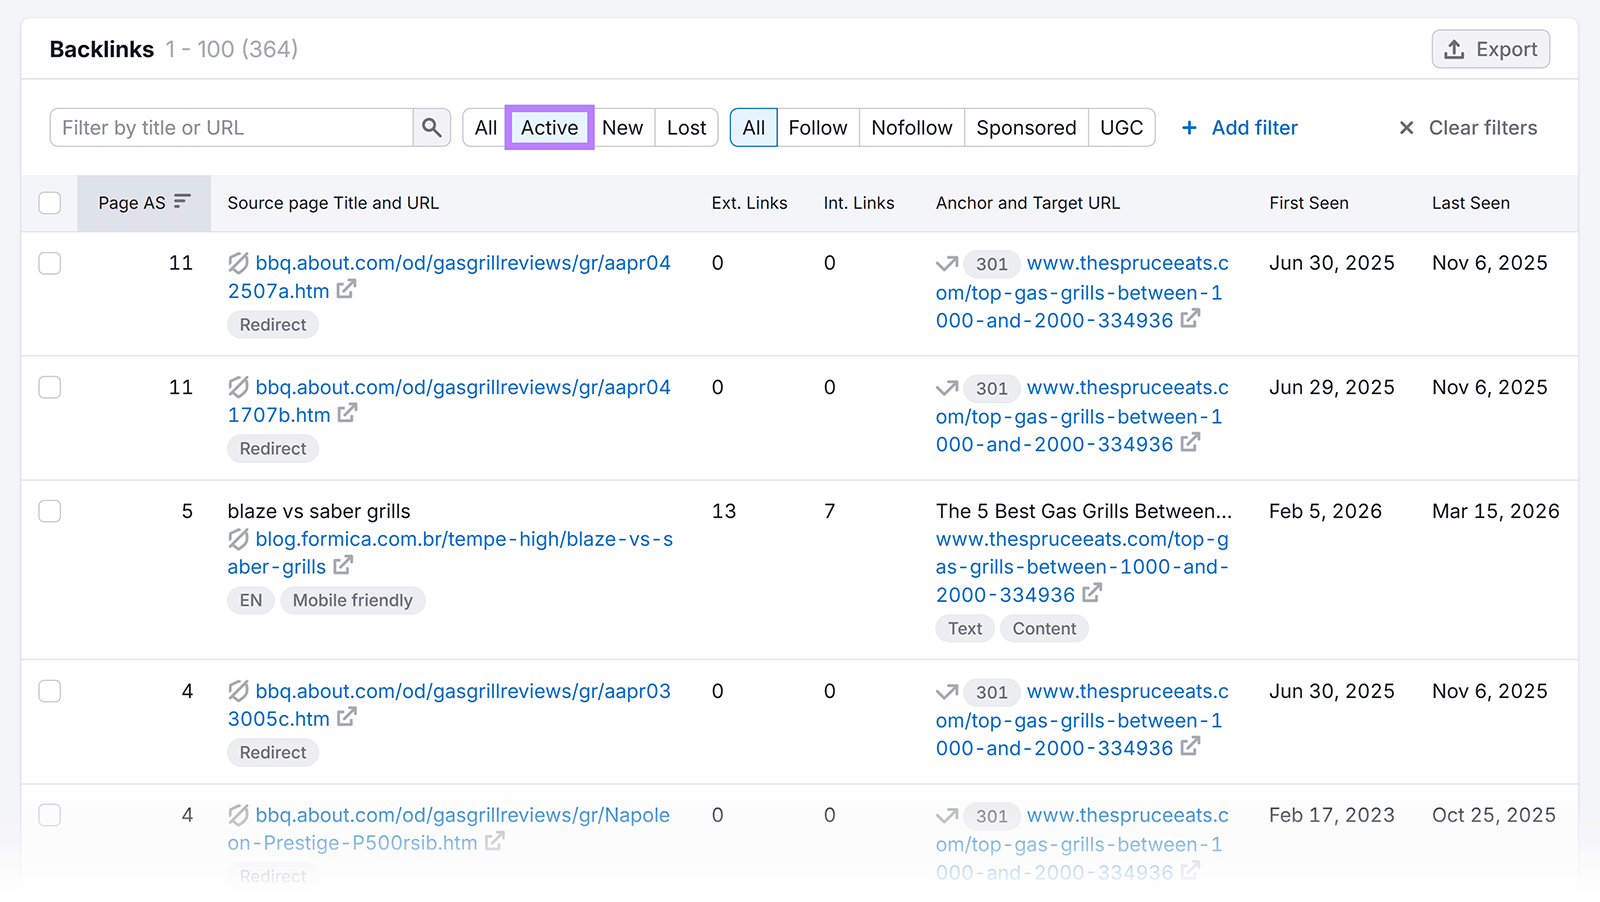Viewport: 1600px width, 902px height.
Task: Open the external link icon next to blog.formica.com.br
Action: click(343, 566)
